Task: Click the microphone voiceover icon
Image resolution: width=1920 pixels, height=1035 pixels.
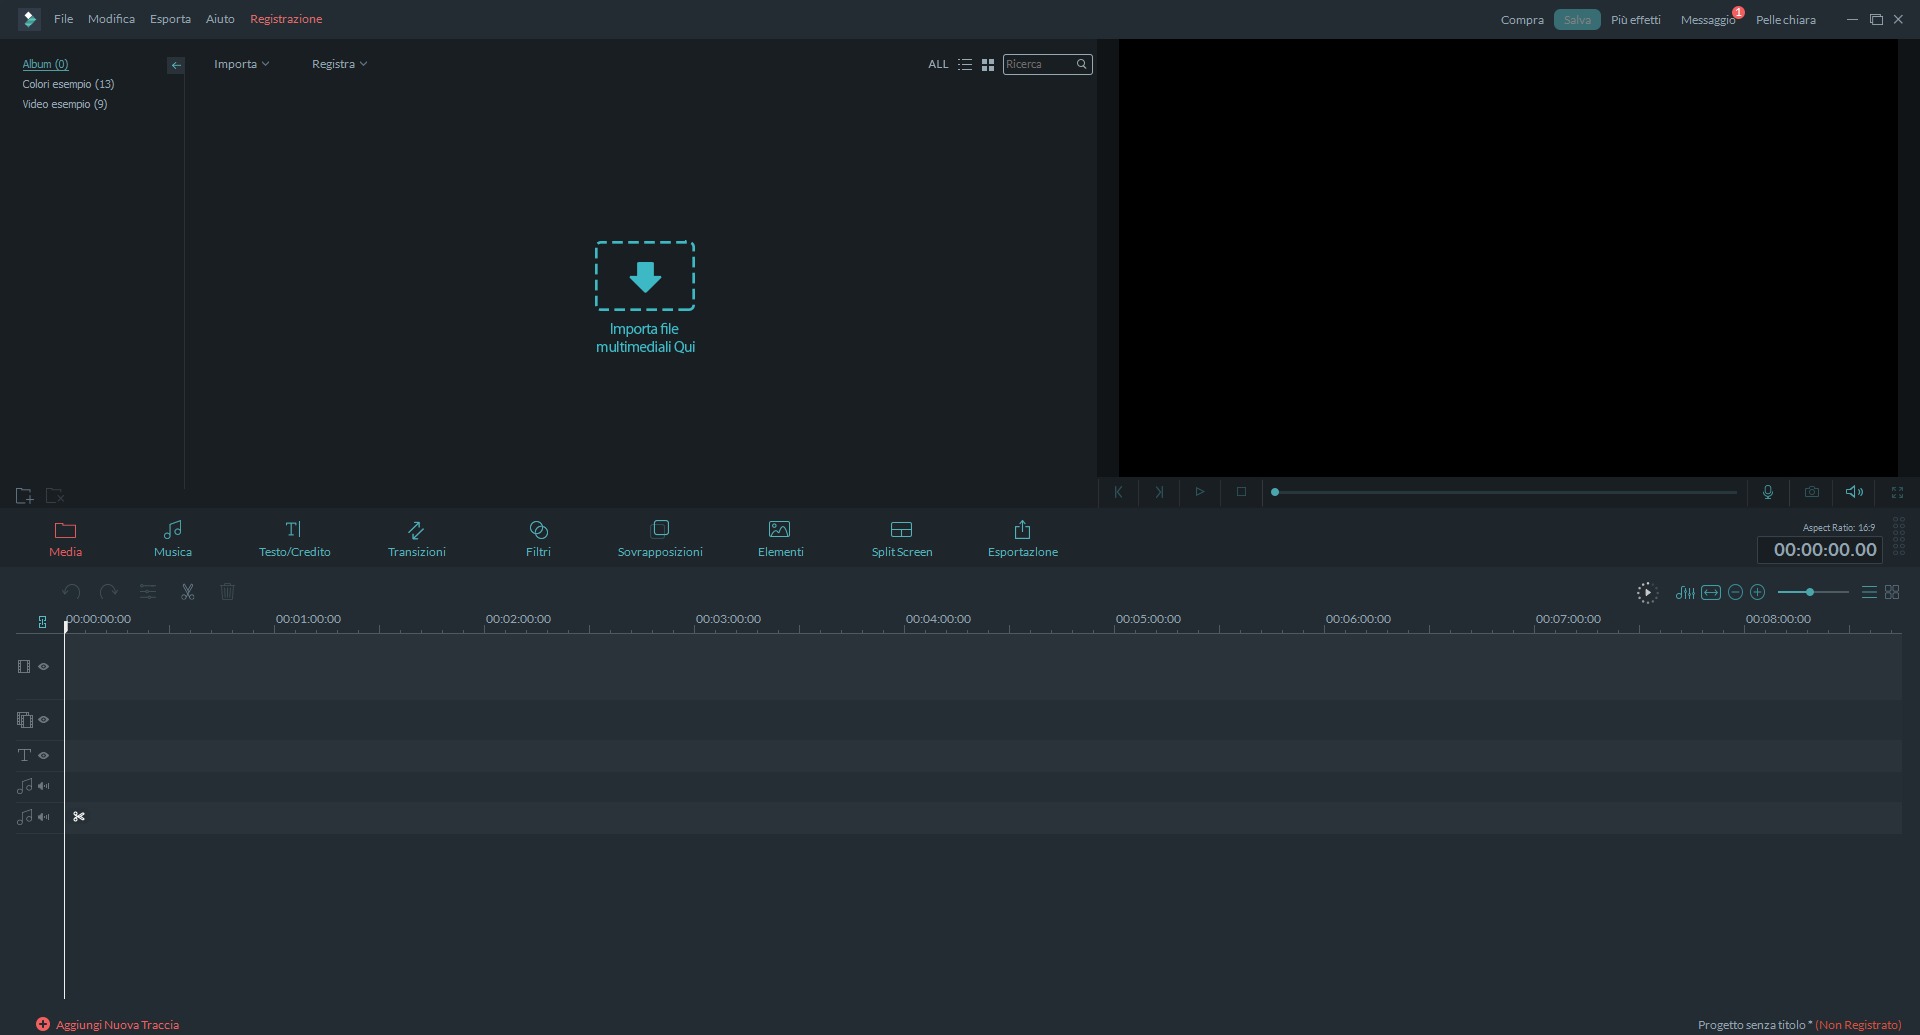Action: [x=1767, y=492]
